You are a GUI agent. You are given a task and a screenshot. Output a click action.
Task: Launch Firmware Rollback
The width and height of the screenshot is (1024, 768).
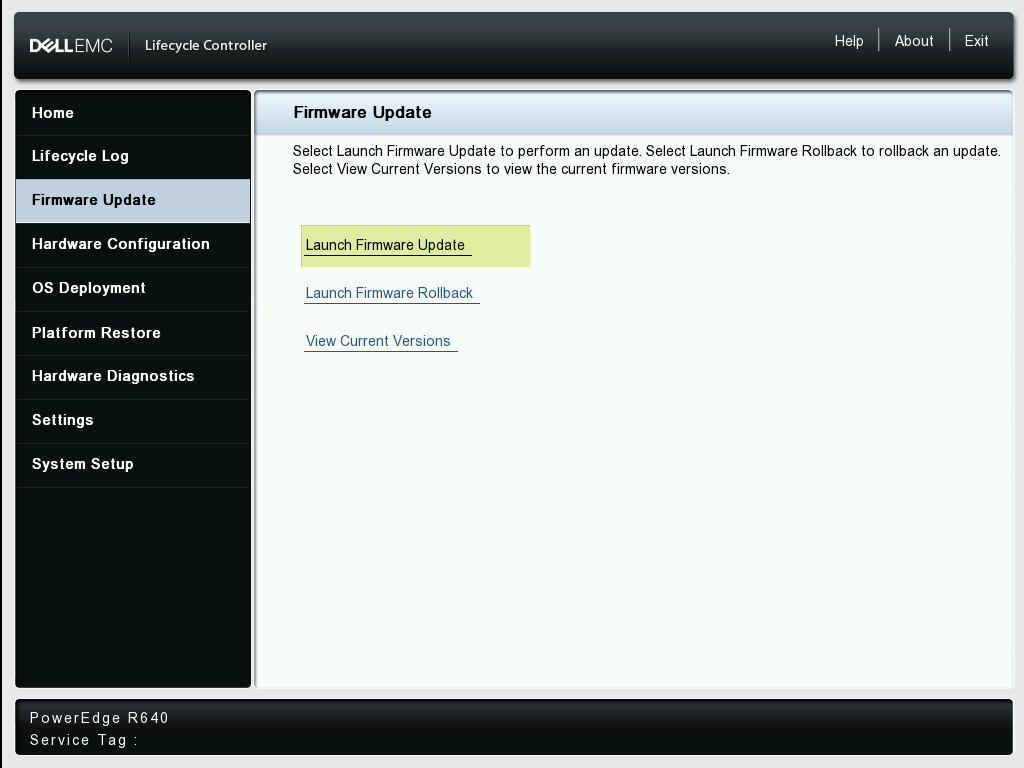388,293
